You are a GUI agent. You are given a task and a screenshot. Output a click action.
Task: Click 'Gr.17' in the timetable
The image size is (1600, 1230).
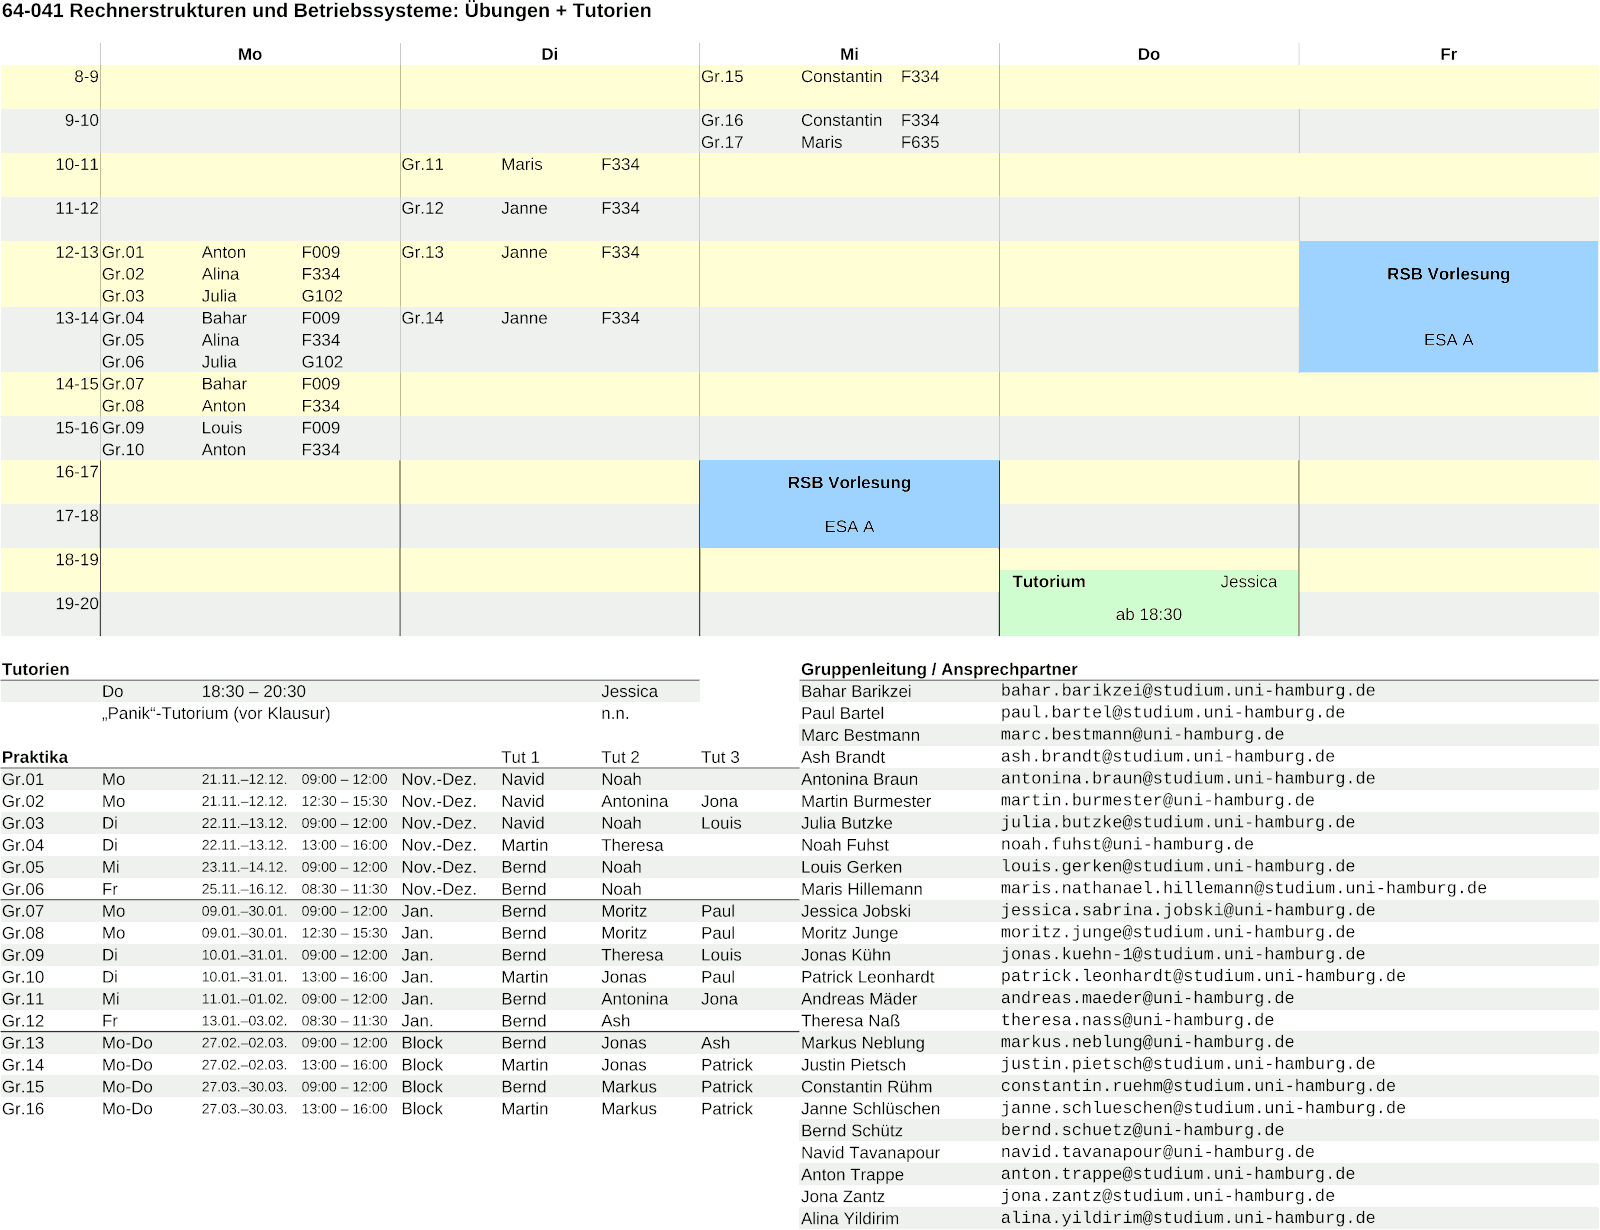(x=722, y=143)
